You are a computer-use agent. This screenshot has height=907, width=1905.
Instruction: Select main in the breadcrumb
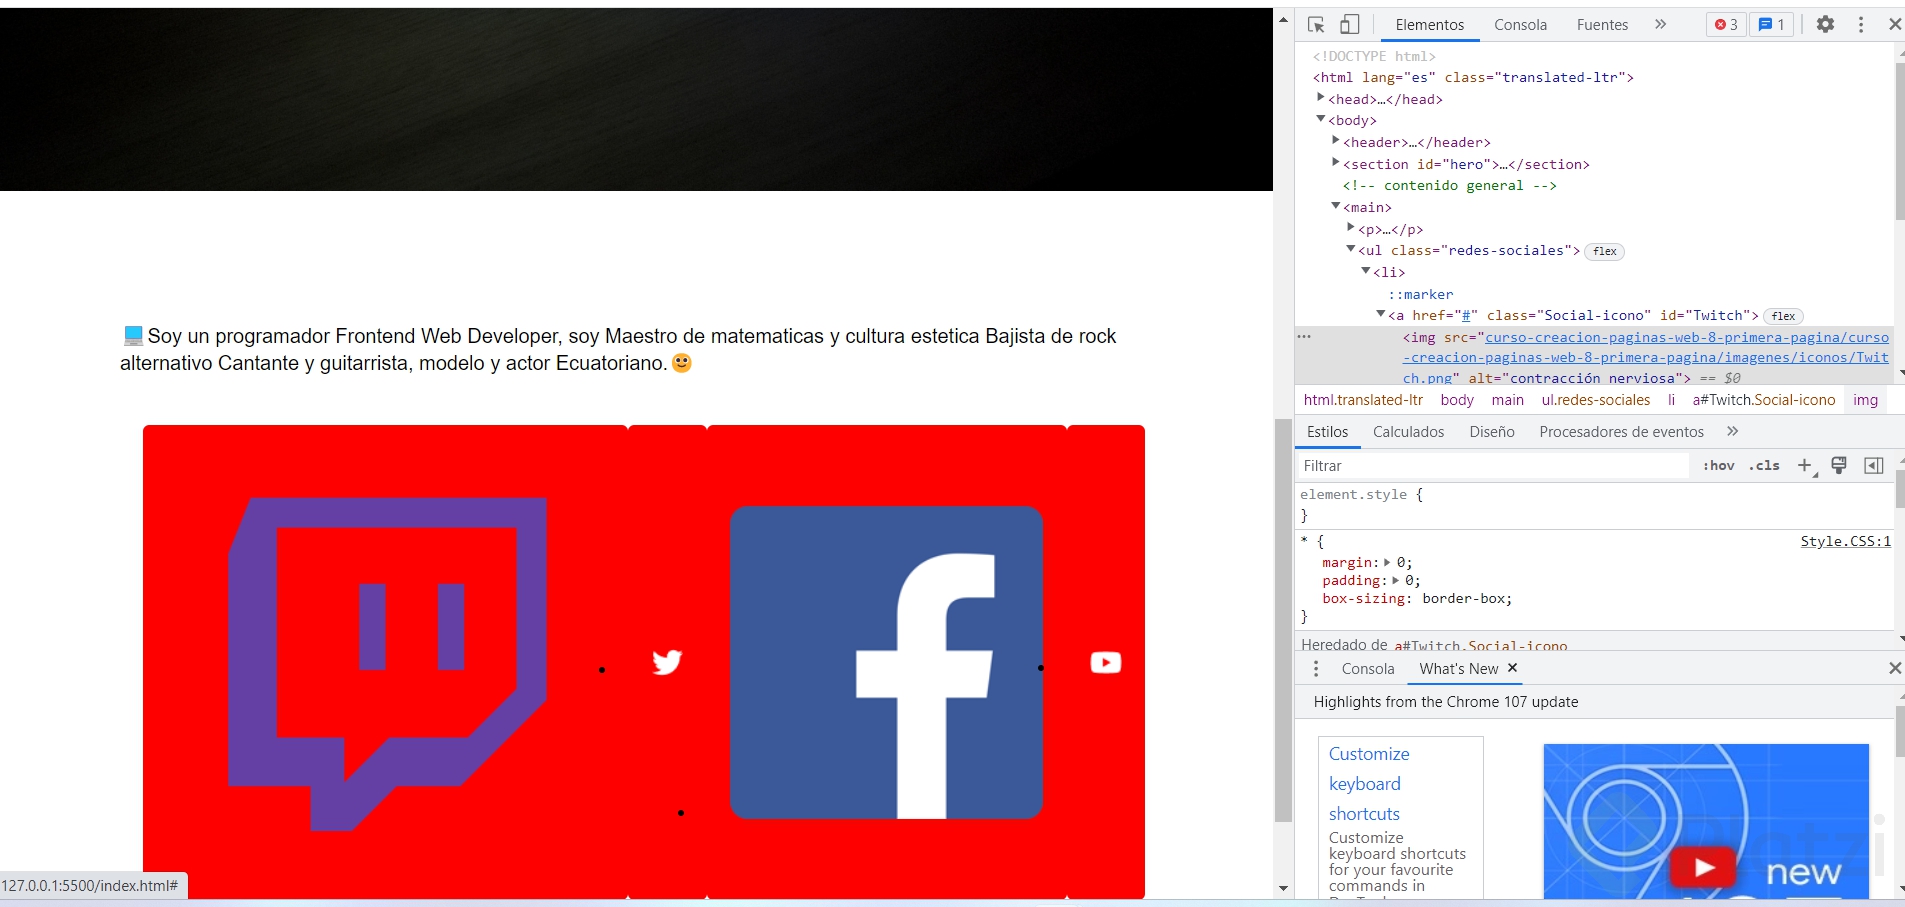click(x=1508, y=400)
